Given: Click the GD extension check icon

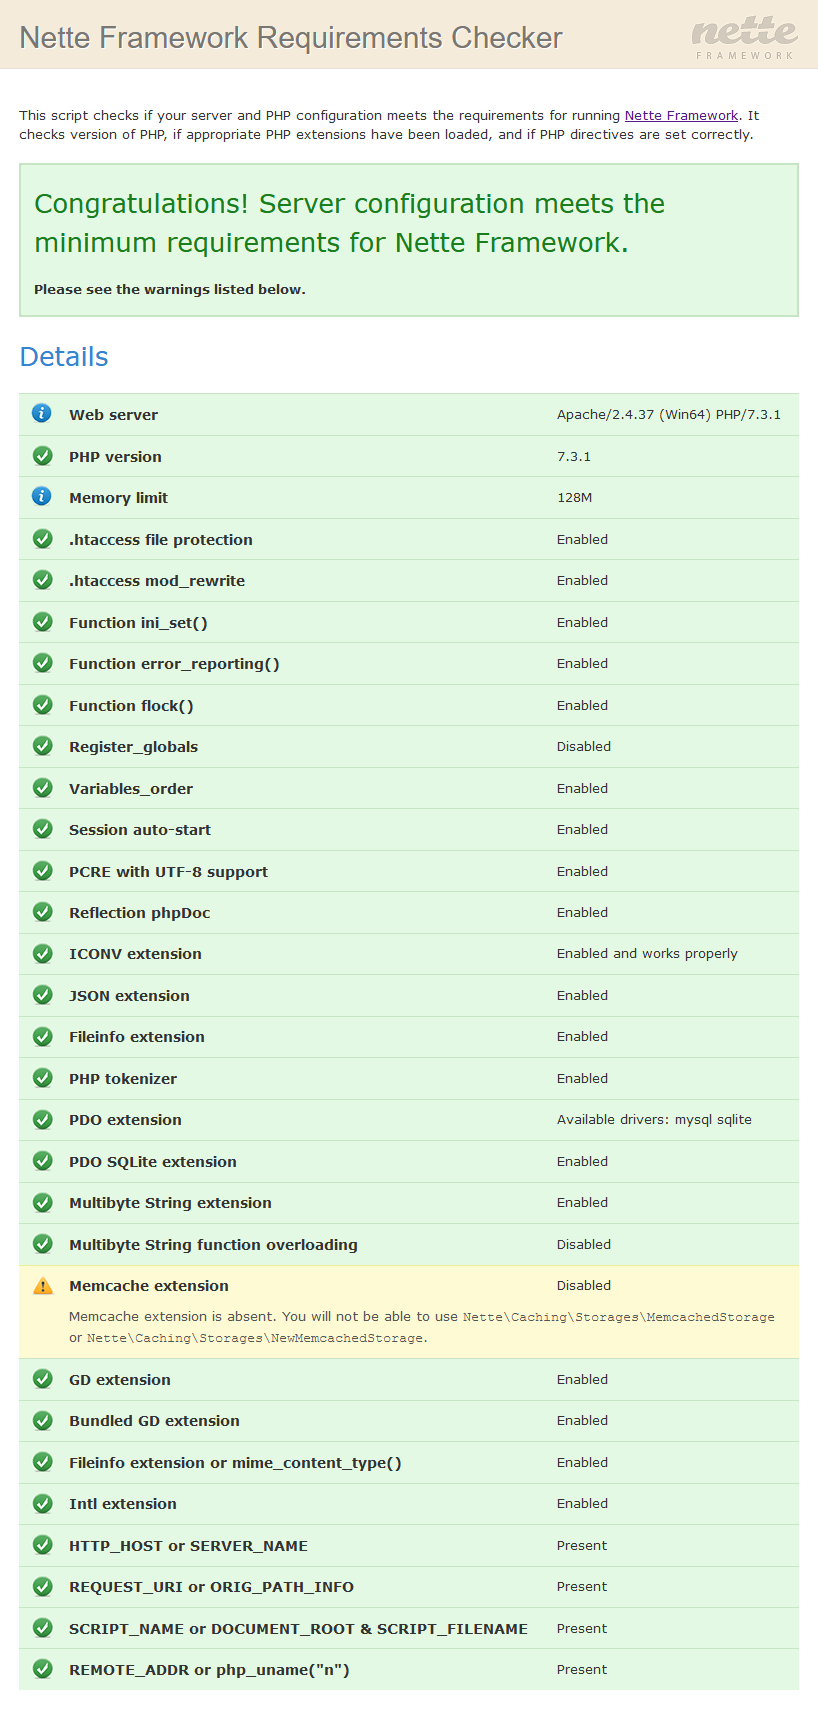Looking at the screenshot, I should click(x=42, y=1379).
